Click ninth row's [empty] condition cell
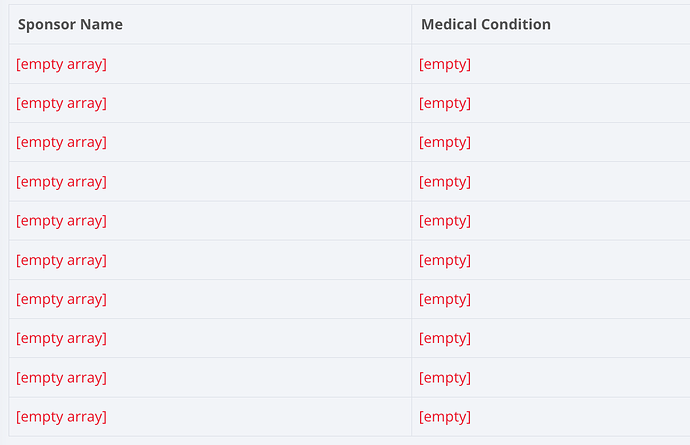This screenshot has height=445, width=690. 445,377
